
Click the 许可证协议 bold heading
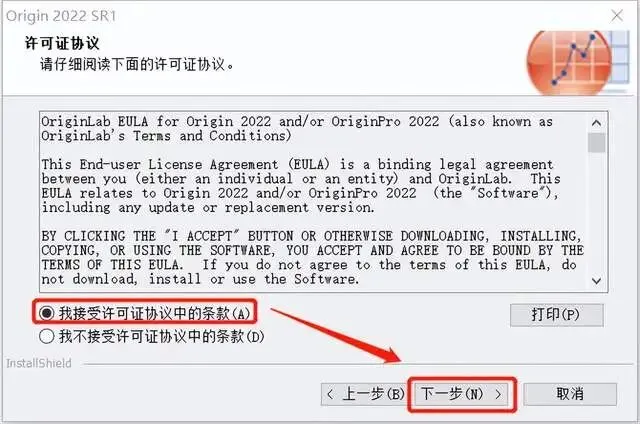pos(62,43)
